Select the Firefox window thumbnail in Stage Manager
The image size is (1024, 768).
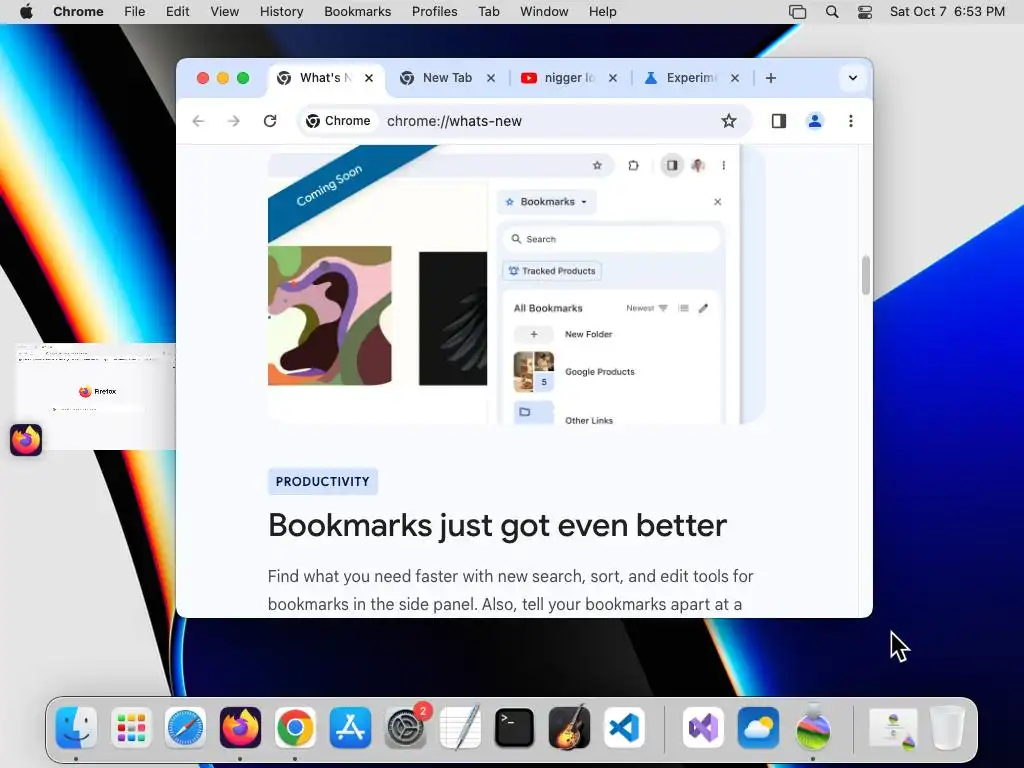[95, 396]
